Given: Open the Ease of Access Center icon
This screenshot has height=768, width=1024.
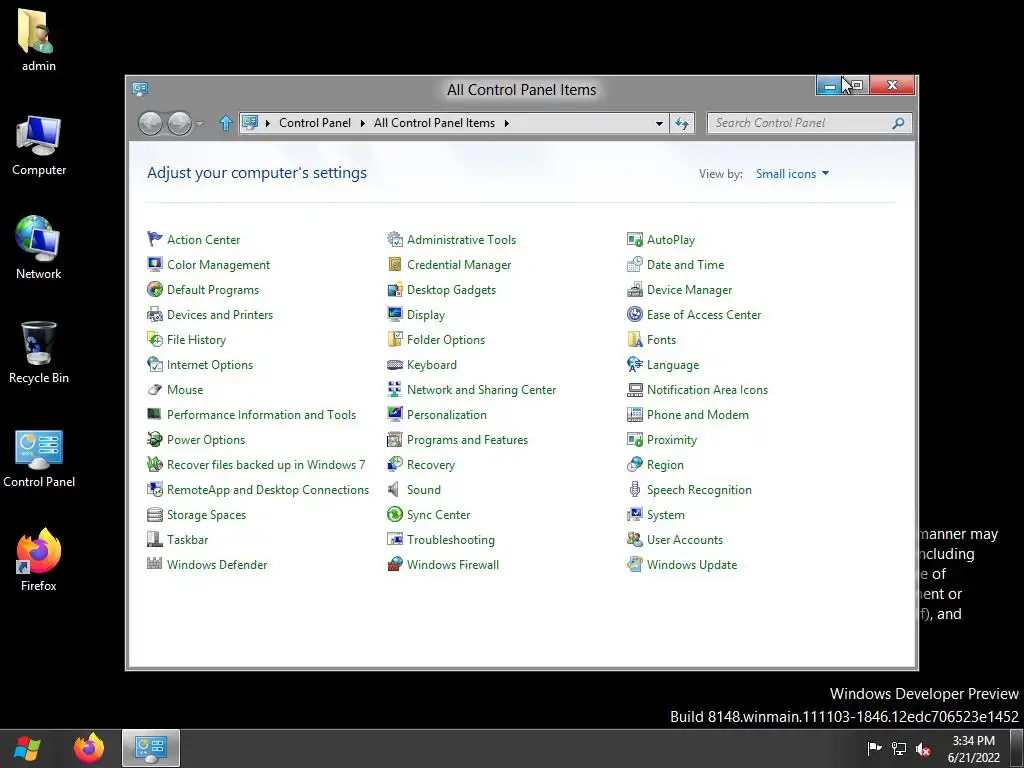Looking at the screenshot, I should click(x=635, y=315).
